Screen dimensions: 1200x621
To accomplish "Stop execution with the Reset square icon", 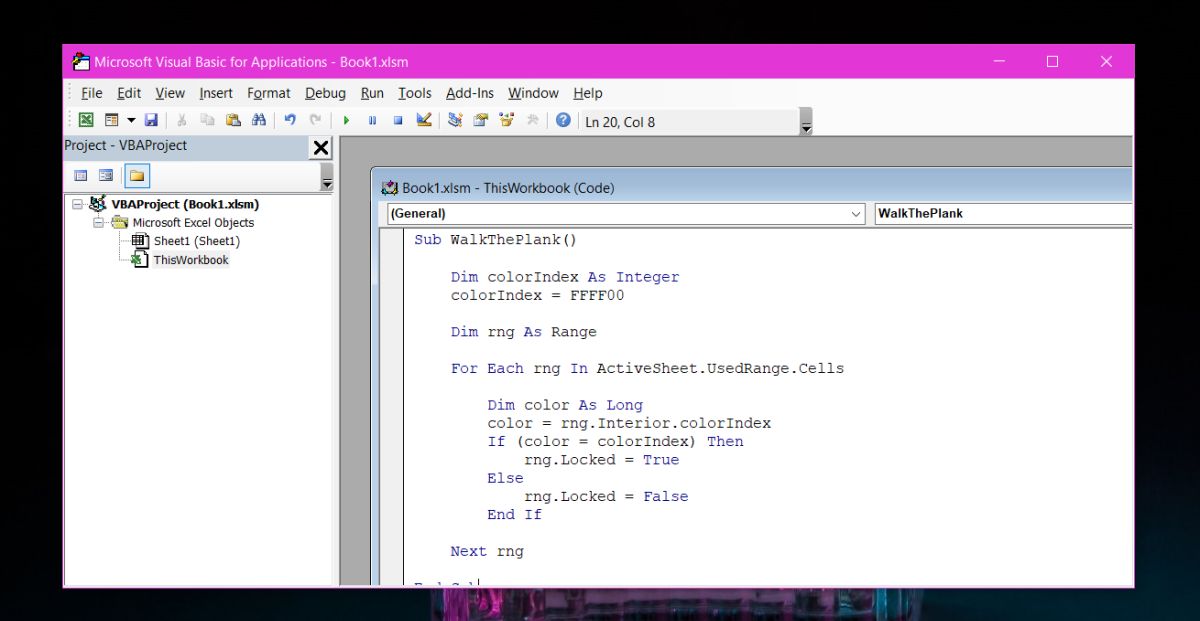I will (x=397, y=120).
